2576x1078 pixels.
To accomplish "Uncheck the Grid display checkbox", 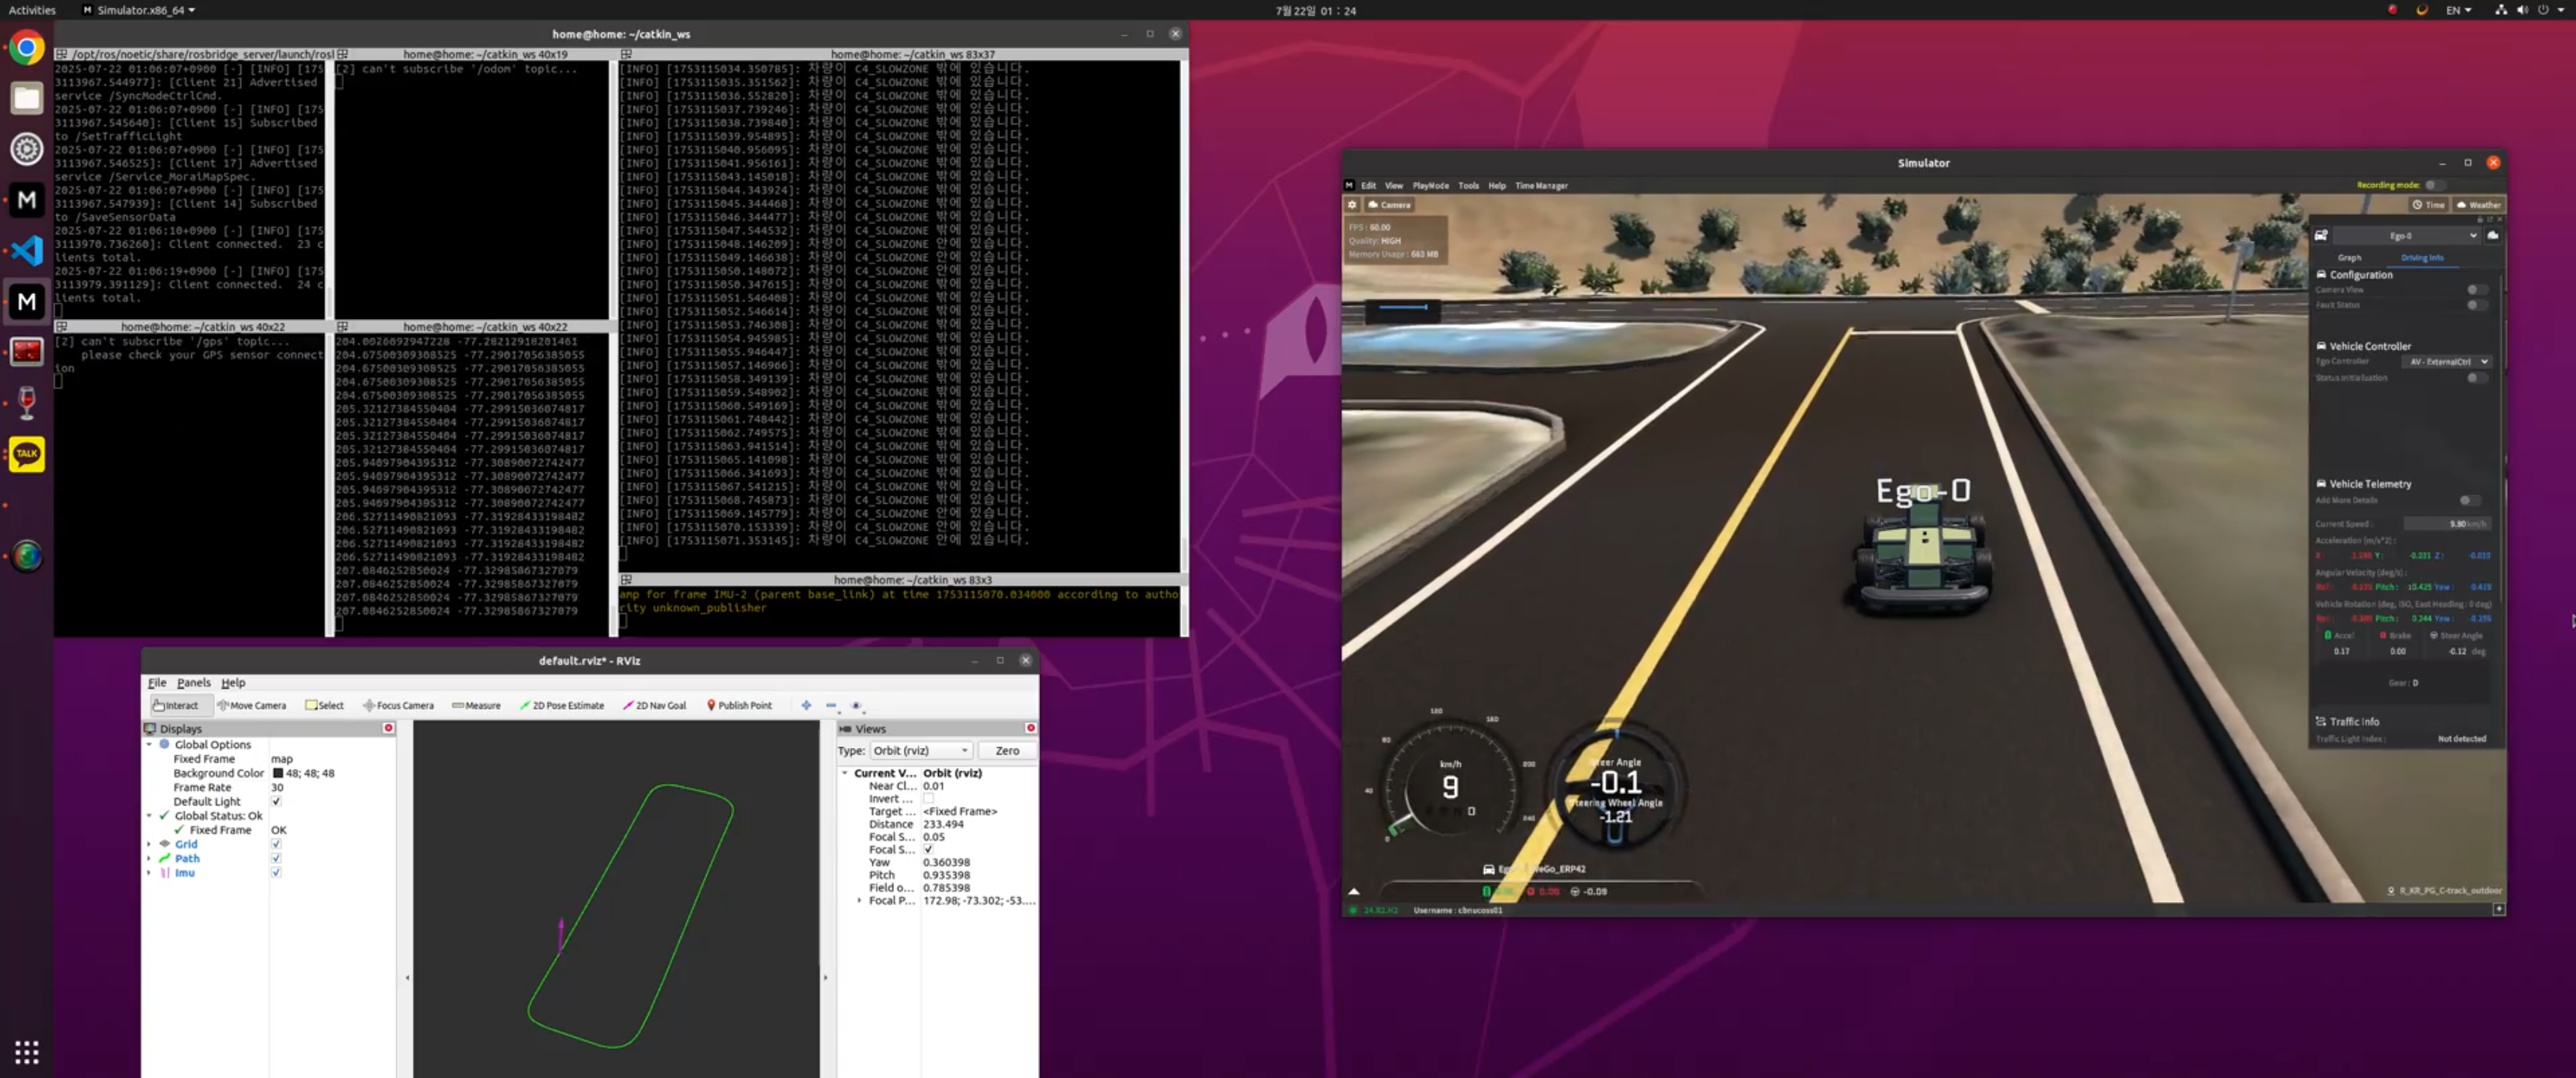I will pos(276,844).
